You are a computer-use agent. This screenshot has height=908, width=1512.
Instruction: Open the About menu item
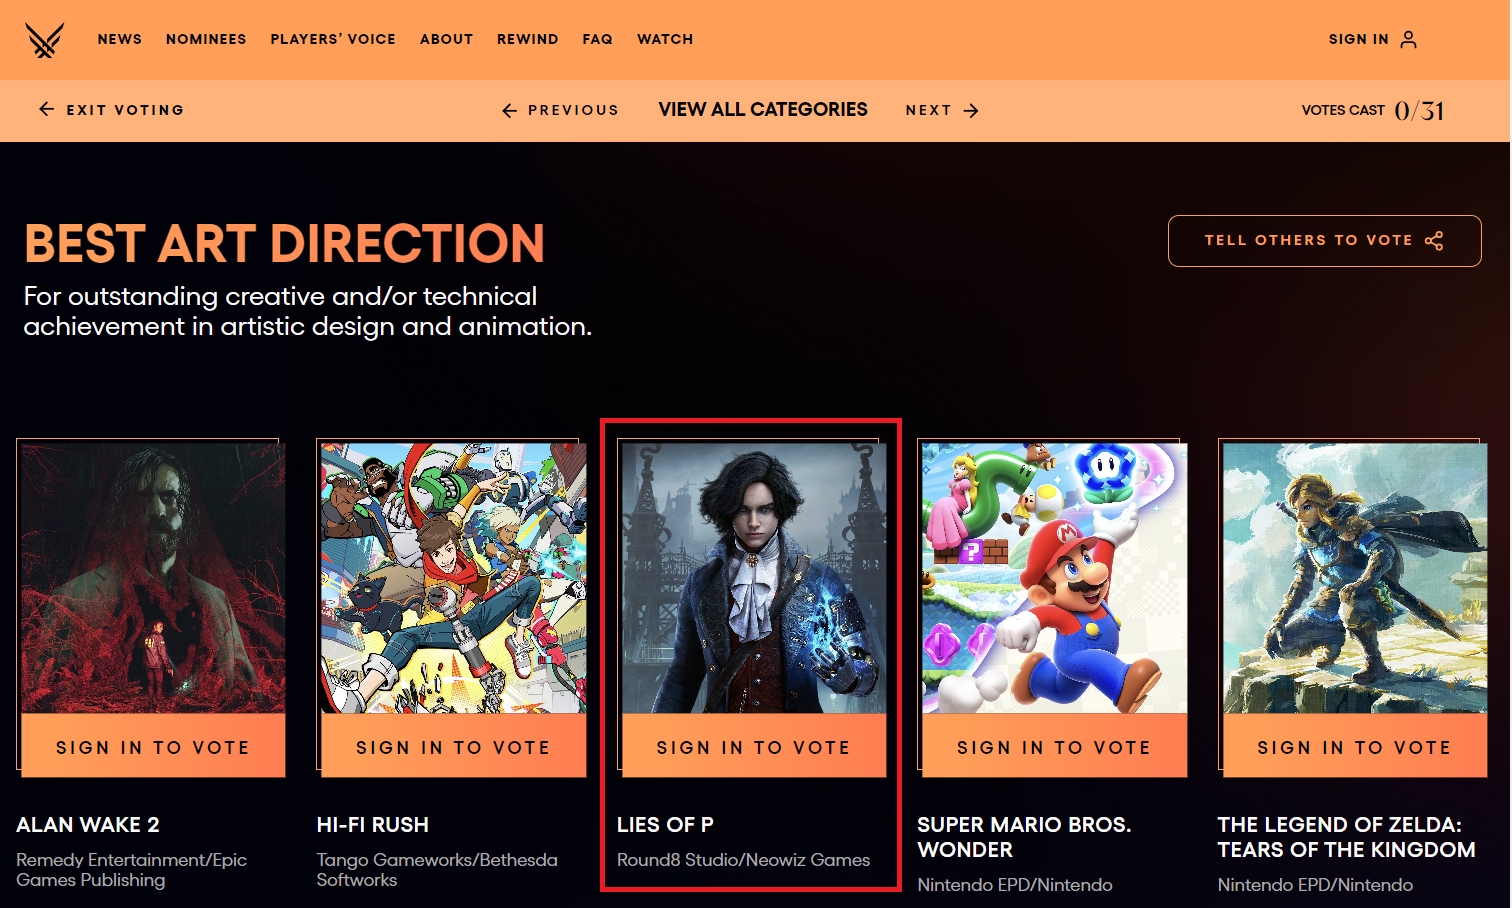[x=446, y=39]
